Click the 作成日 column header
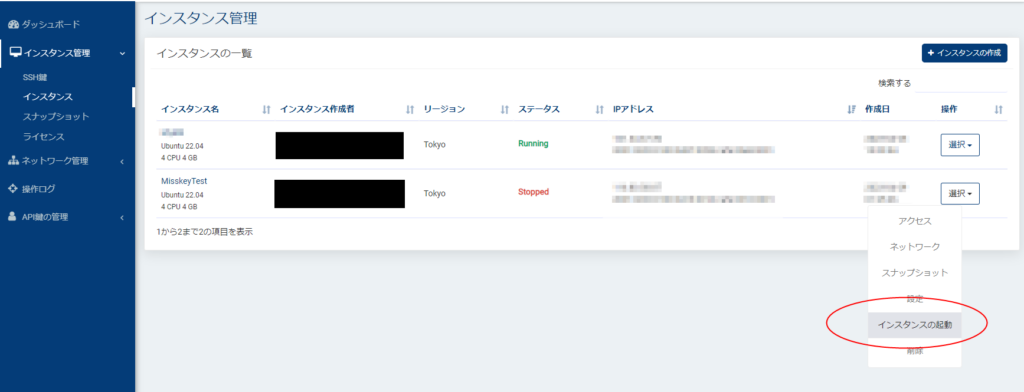 tap(877, 109)
